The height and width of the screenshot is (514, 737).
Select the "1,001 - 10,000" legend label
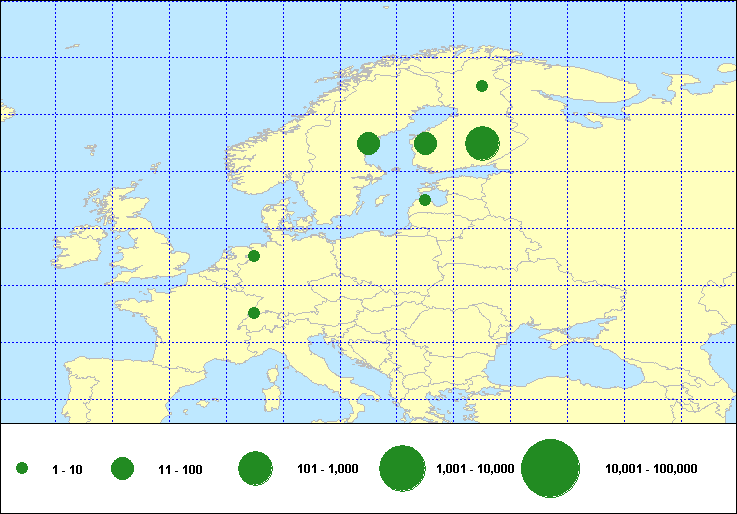[x=475, y=469]
